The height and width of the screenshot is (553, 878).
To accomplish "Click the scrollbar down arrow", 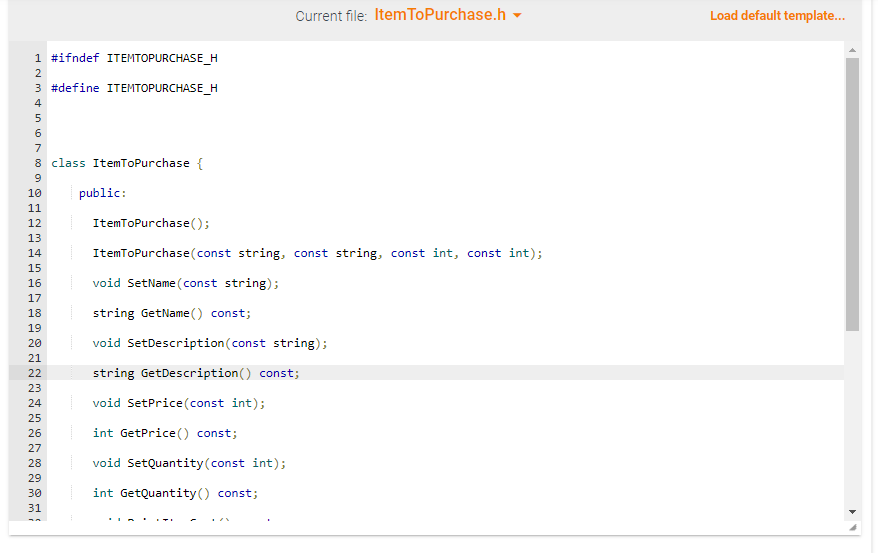I will [x=852, y=512].
